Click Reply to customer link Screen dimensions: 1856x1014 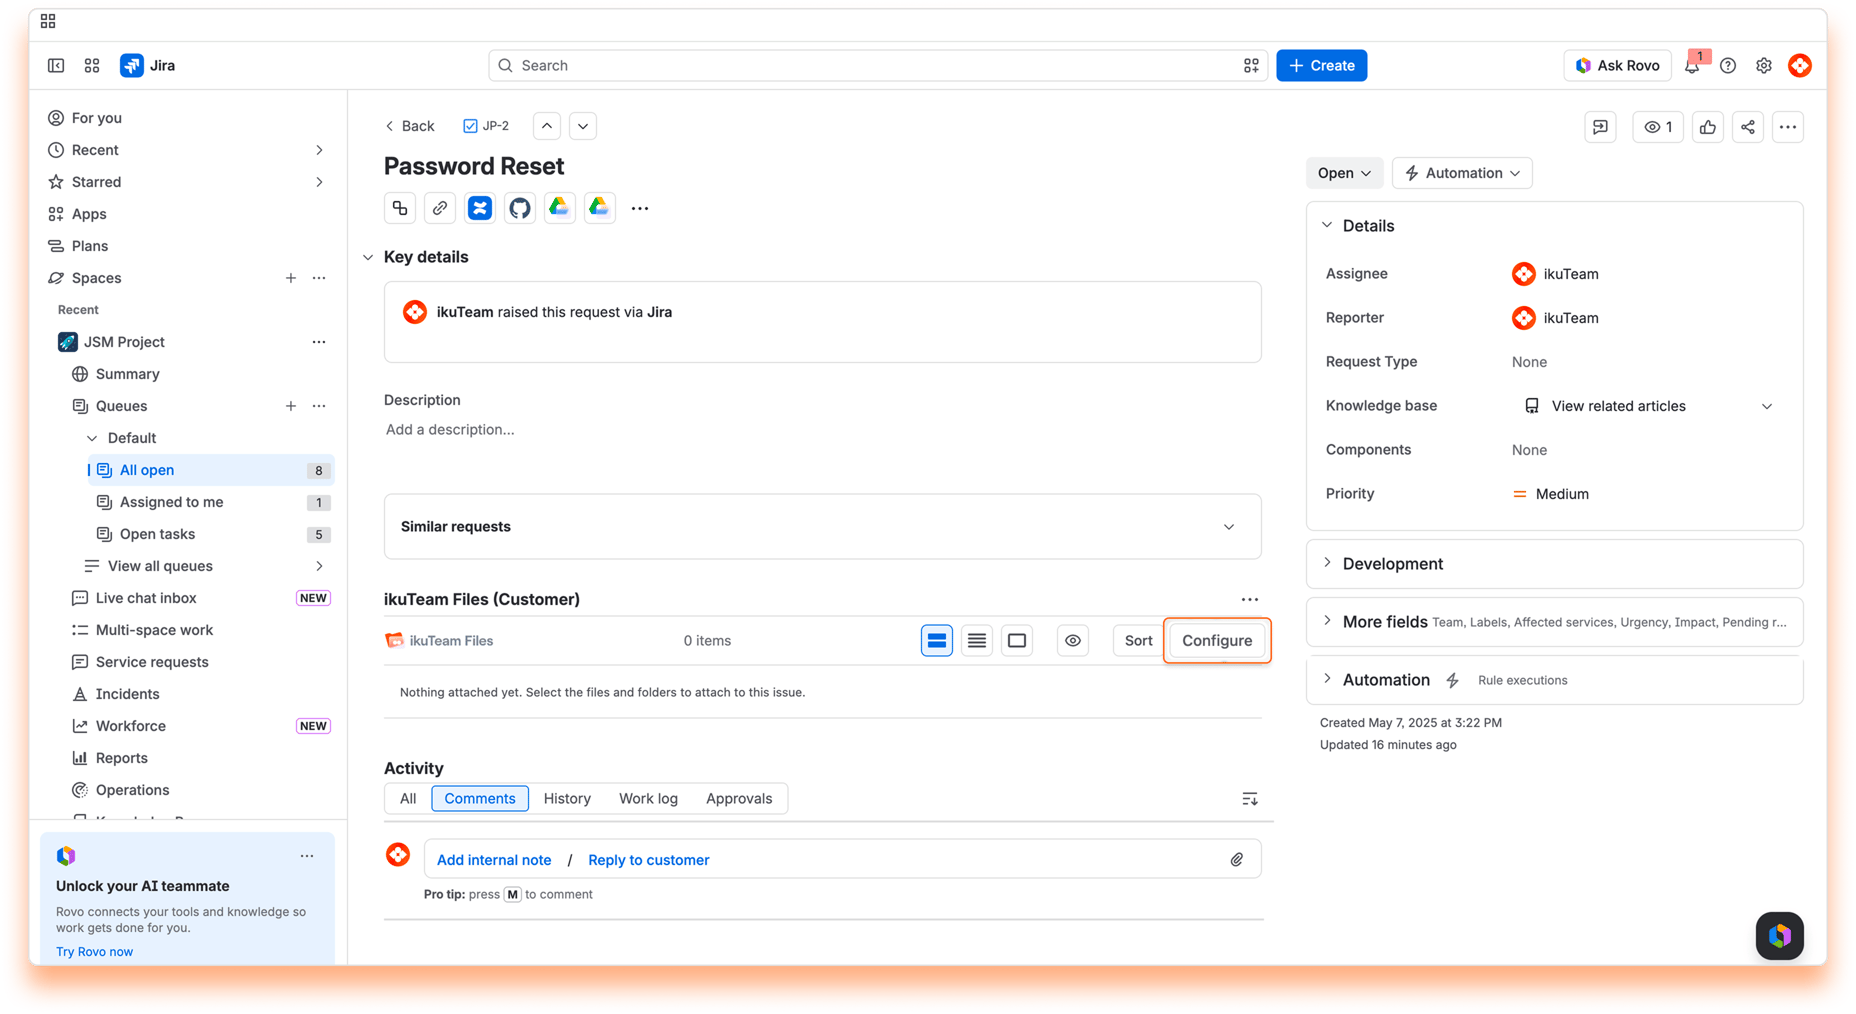coord(648,860)
